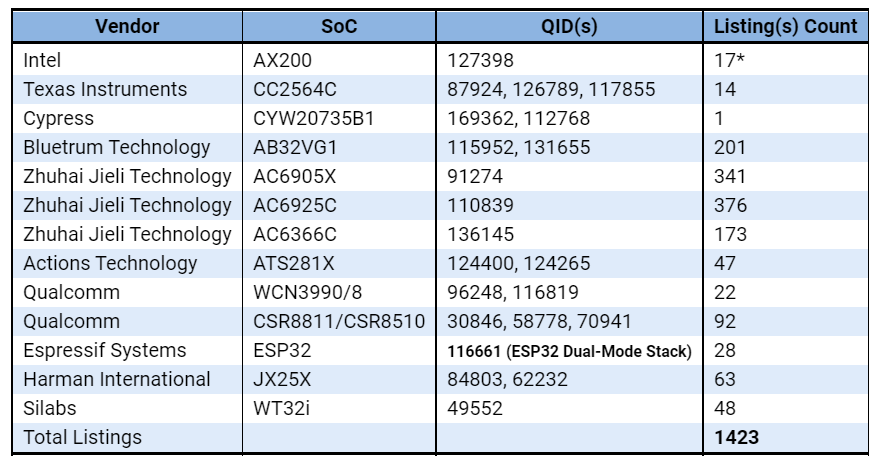Click the bold ESP32 Dual-Mode Stack QID

570,351
